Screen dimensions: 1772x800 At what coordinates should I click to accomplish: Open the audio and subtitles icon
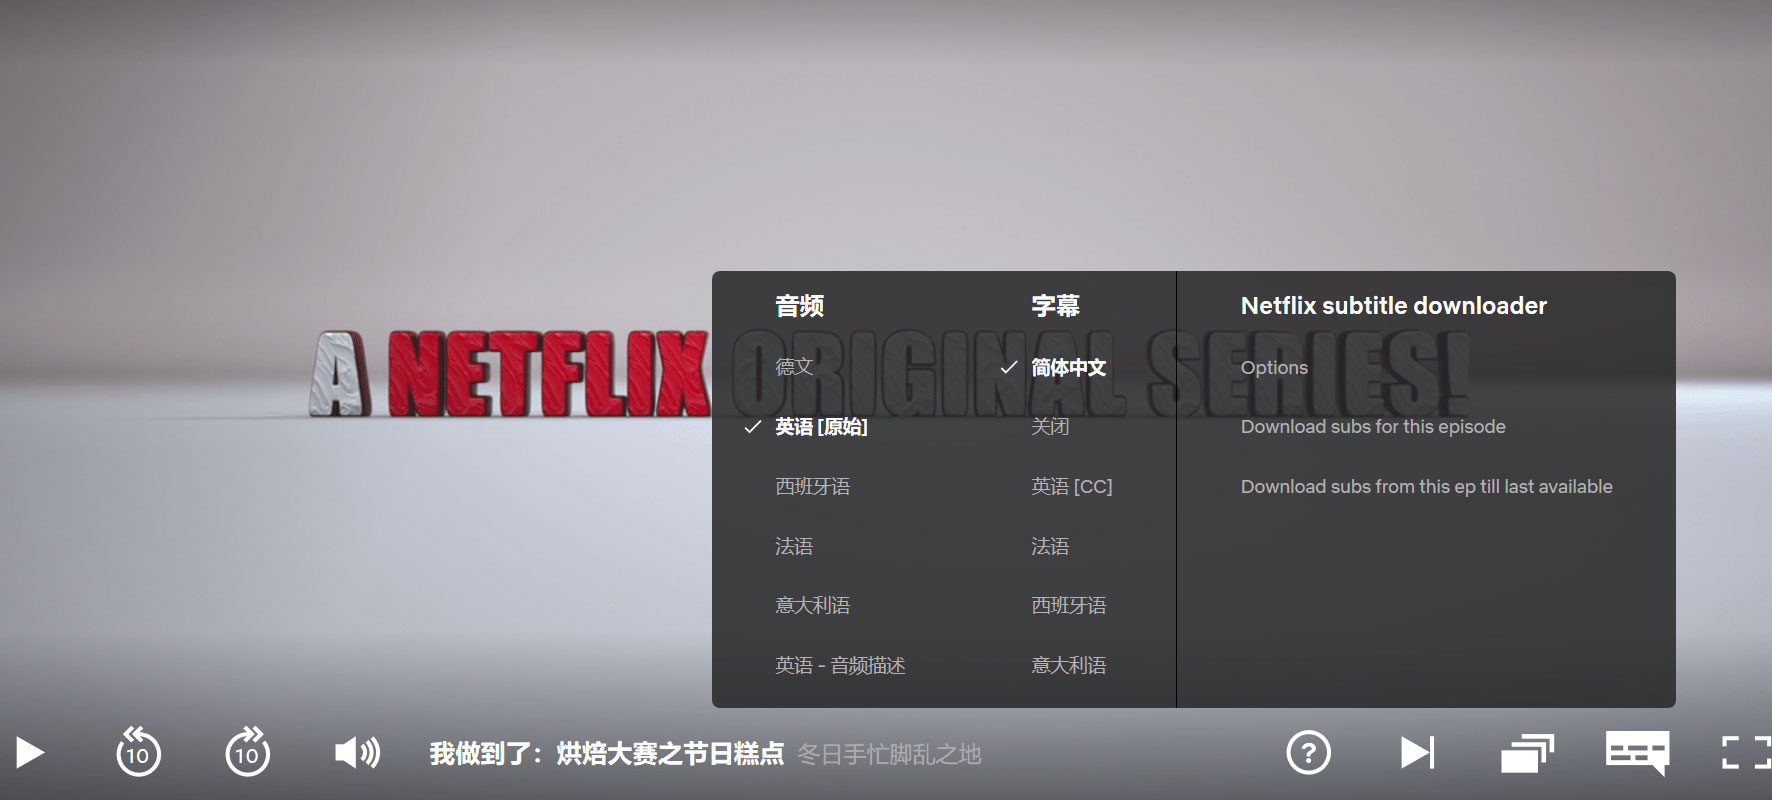click(x=1637, y=752)
